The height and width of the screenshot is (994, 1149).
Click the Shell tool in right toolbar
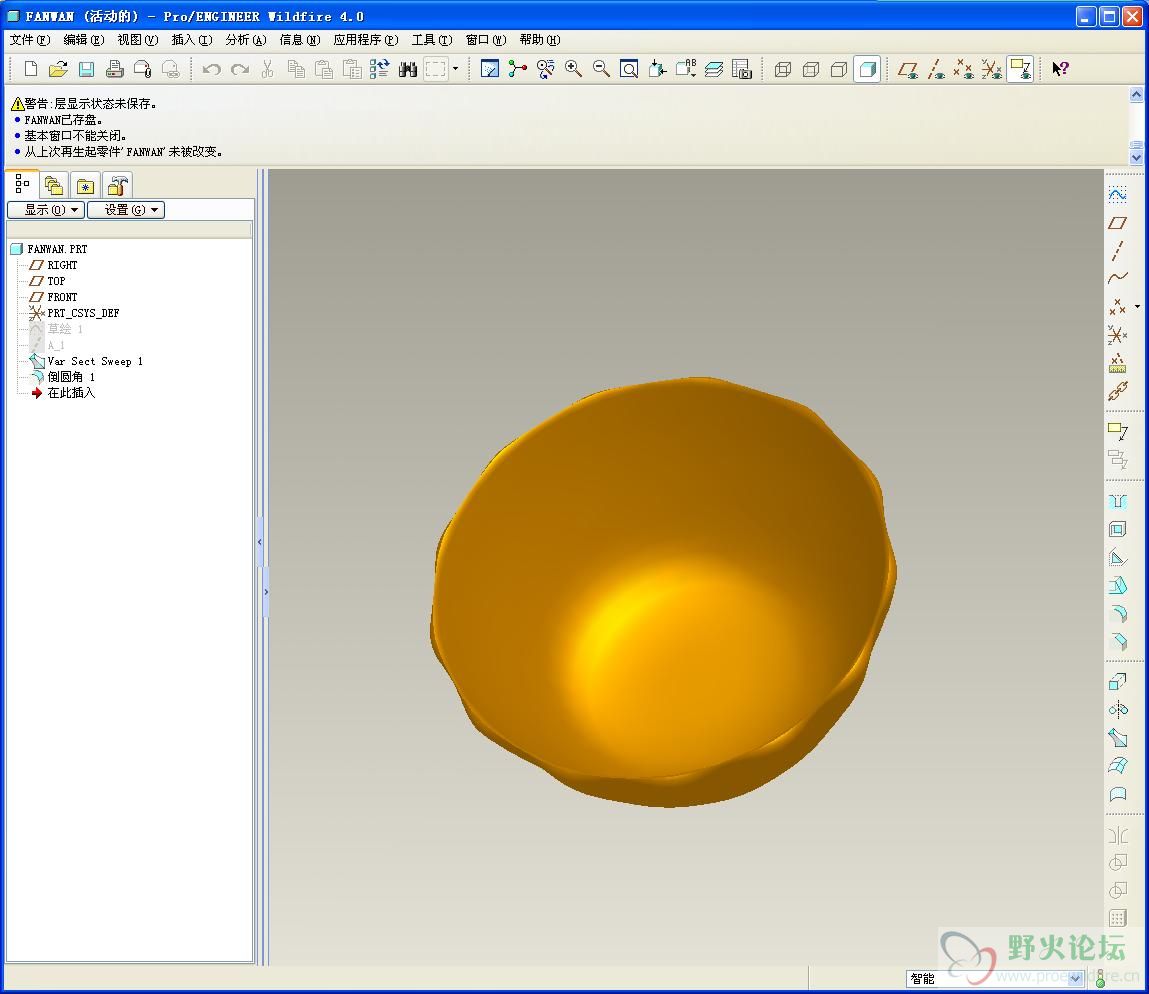[x=1117, y=529]
